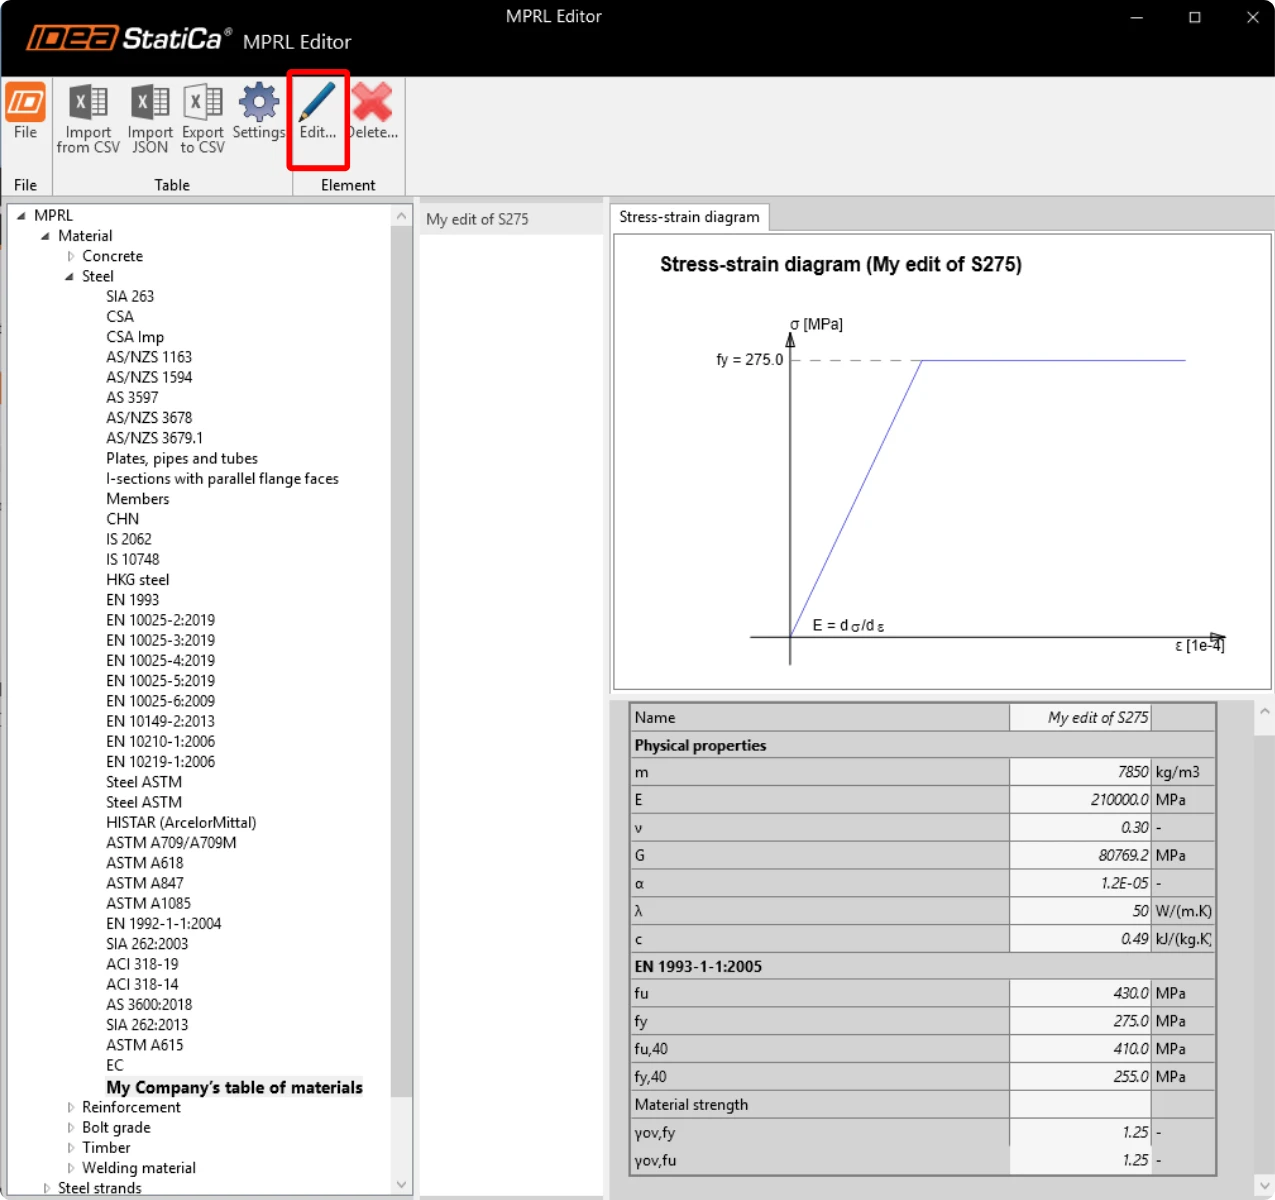The height and width of the screenshot is (1200, 1275).
Task: Expand the Reinforcement tree node
Action: click(x=71, y=1108)
